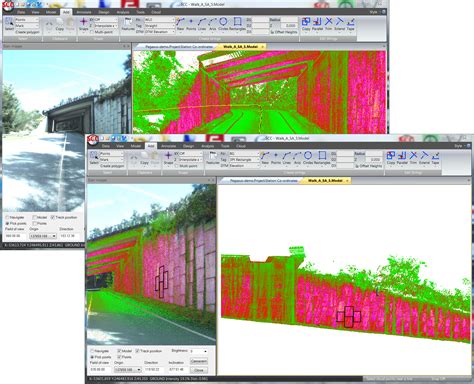Open Origin dropdown in back window viewer panel
Screen dimensions: 474x384
(43, 236)
